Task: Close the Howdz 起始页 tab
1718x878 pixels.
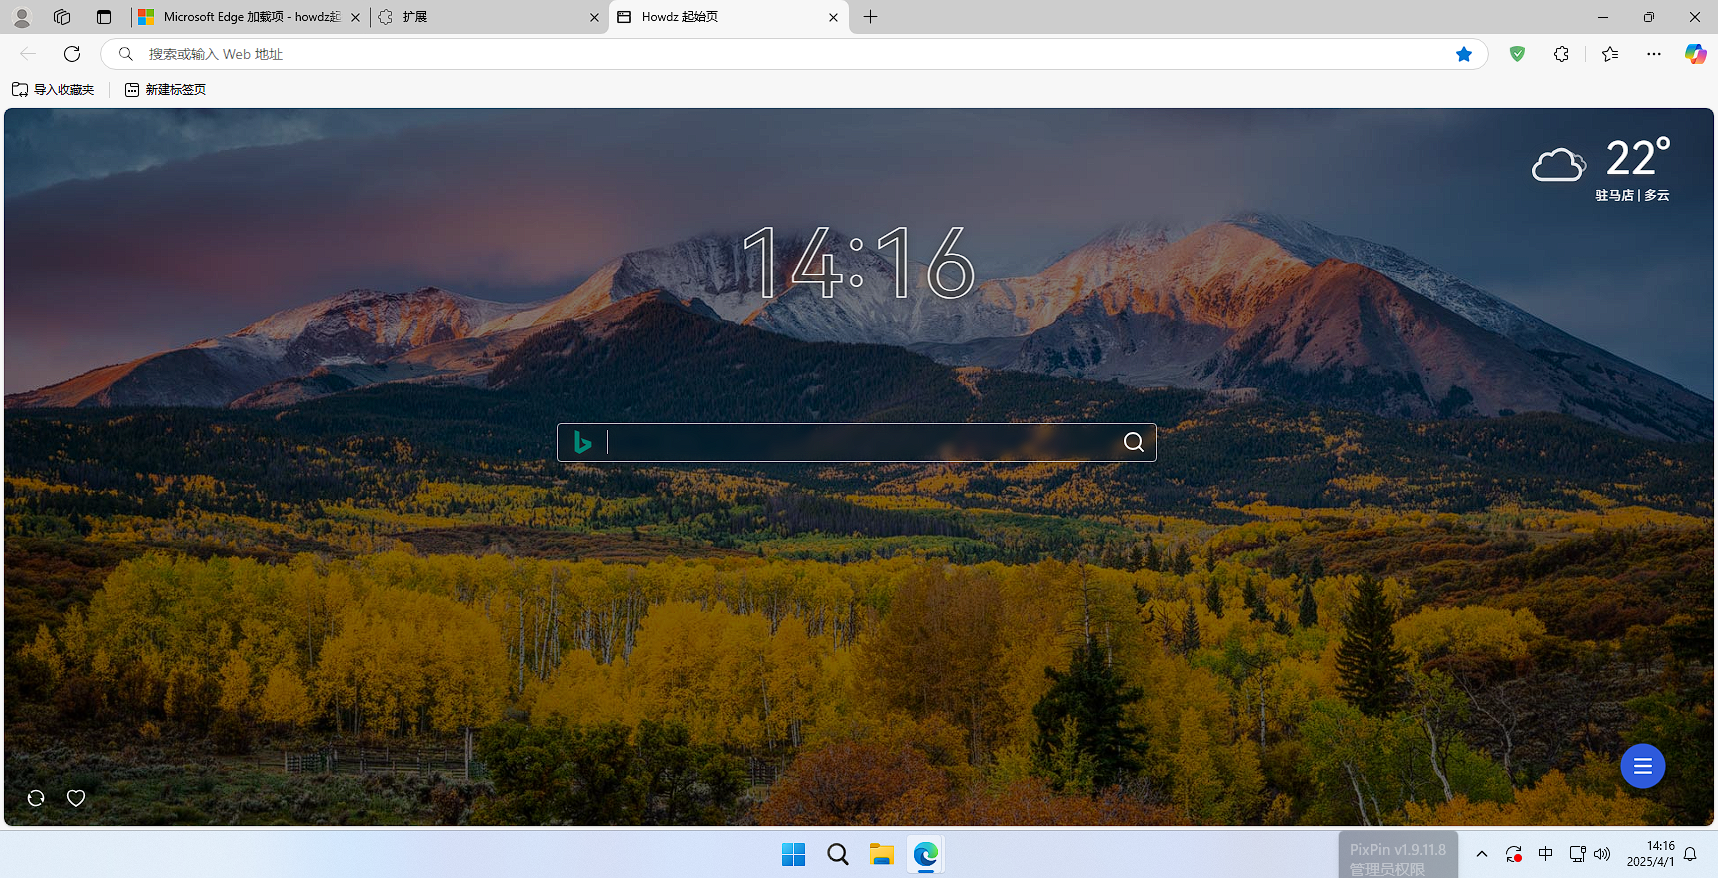Action: pyautogui.click(x=834, y=17)
